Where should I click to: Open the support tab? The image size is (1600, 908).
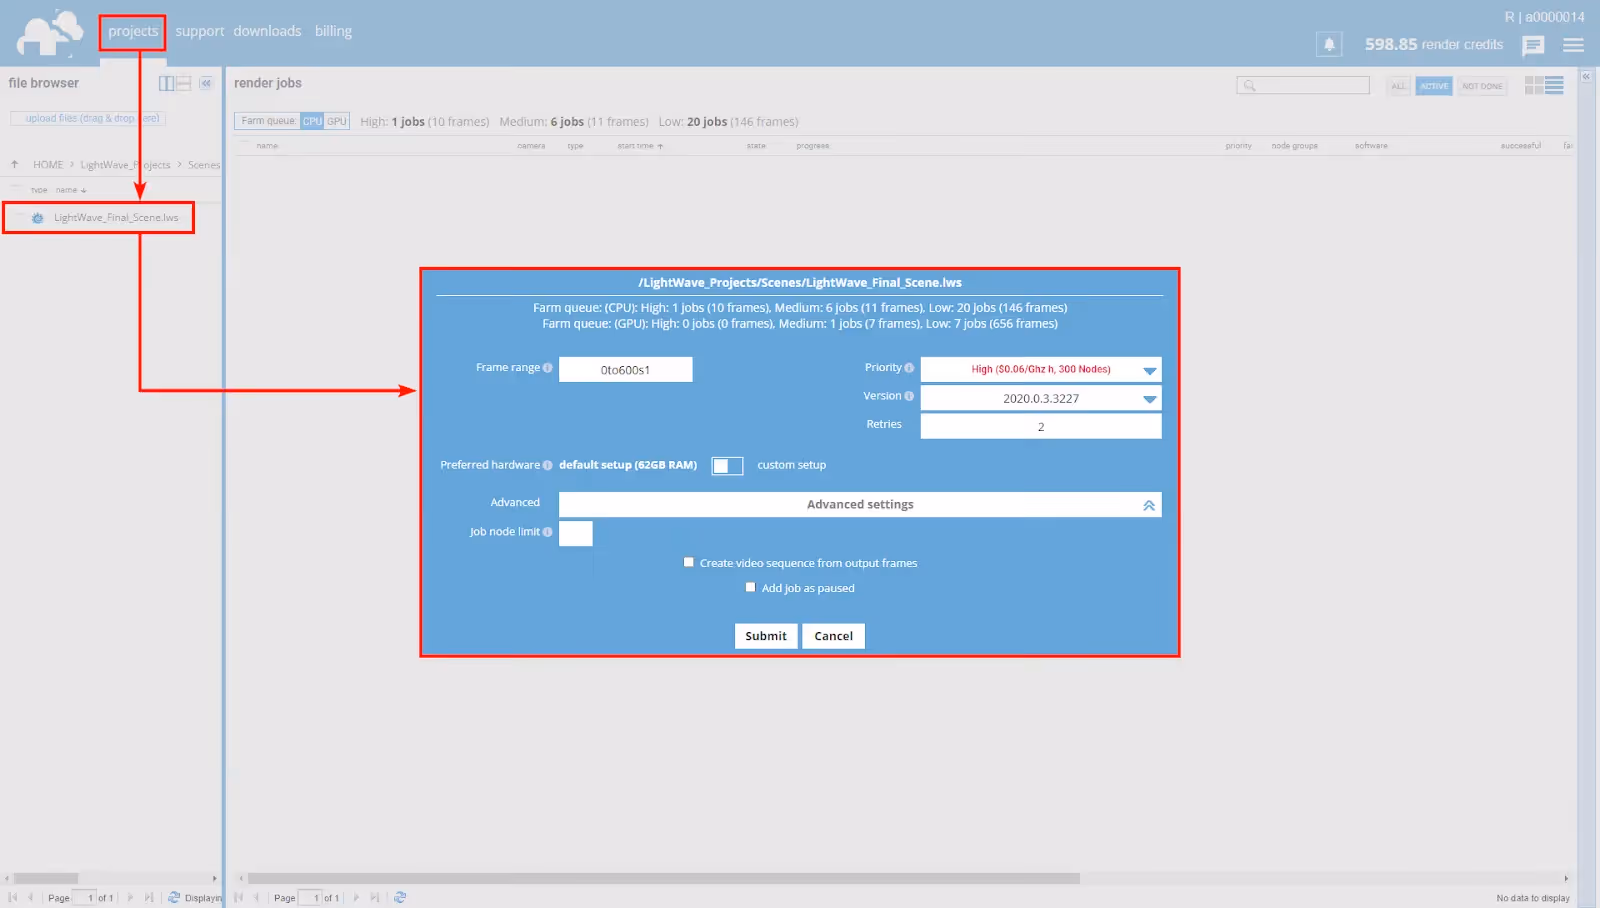[200, 31]
